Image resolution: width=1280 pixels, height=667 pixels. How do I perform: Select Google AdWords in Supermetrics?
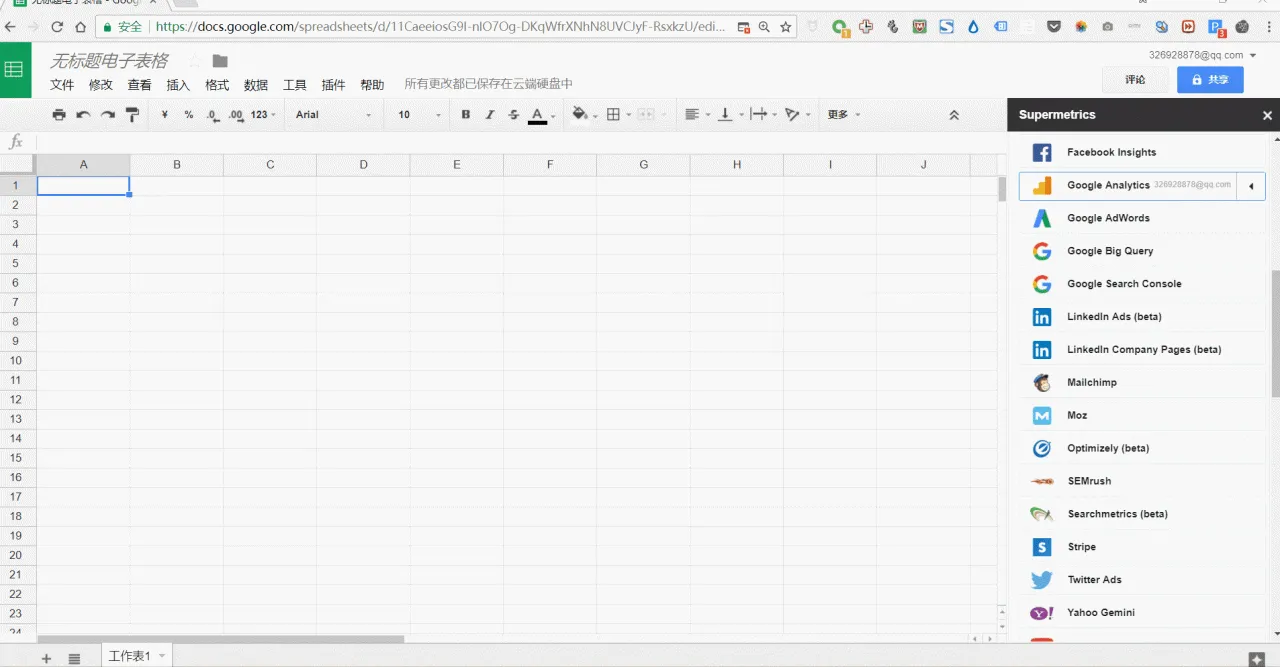(x=1108, y=218)
